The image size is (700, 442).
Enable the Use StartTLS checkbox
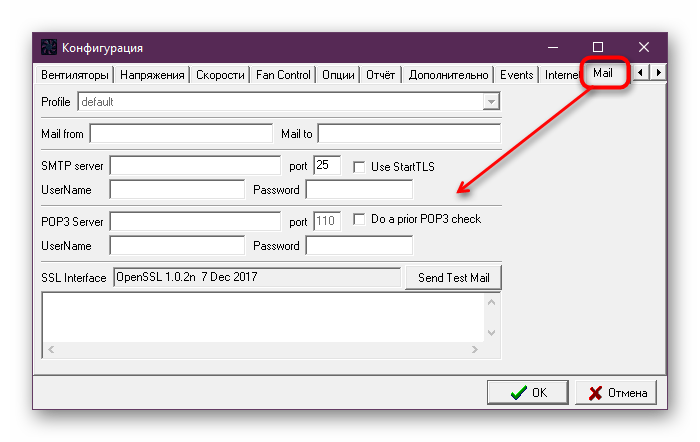[359, 166]
